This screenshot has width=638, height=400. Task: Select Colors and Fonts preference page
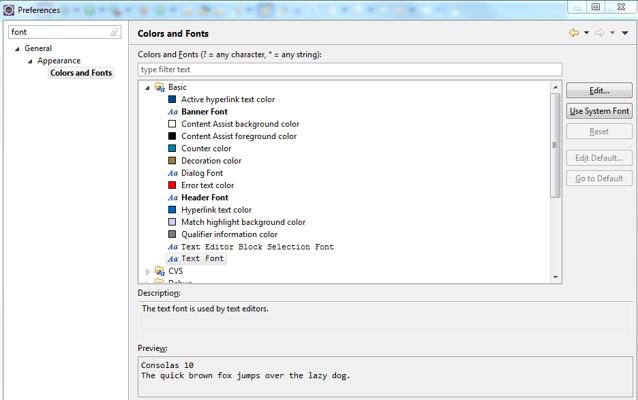[81, 73]
